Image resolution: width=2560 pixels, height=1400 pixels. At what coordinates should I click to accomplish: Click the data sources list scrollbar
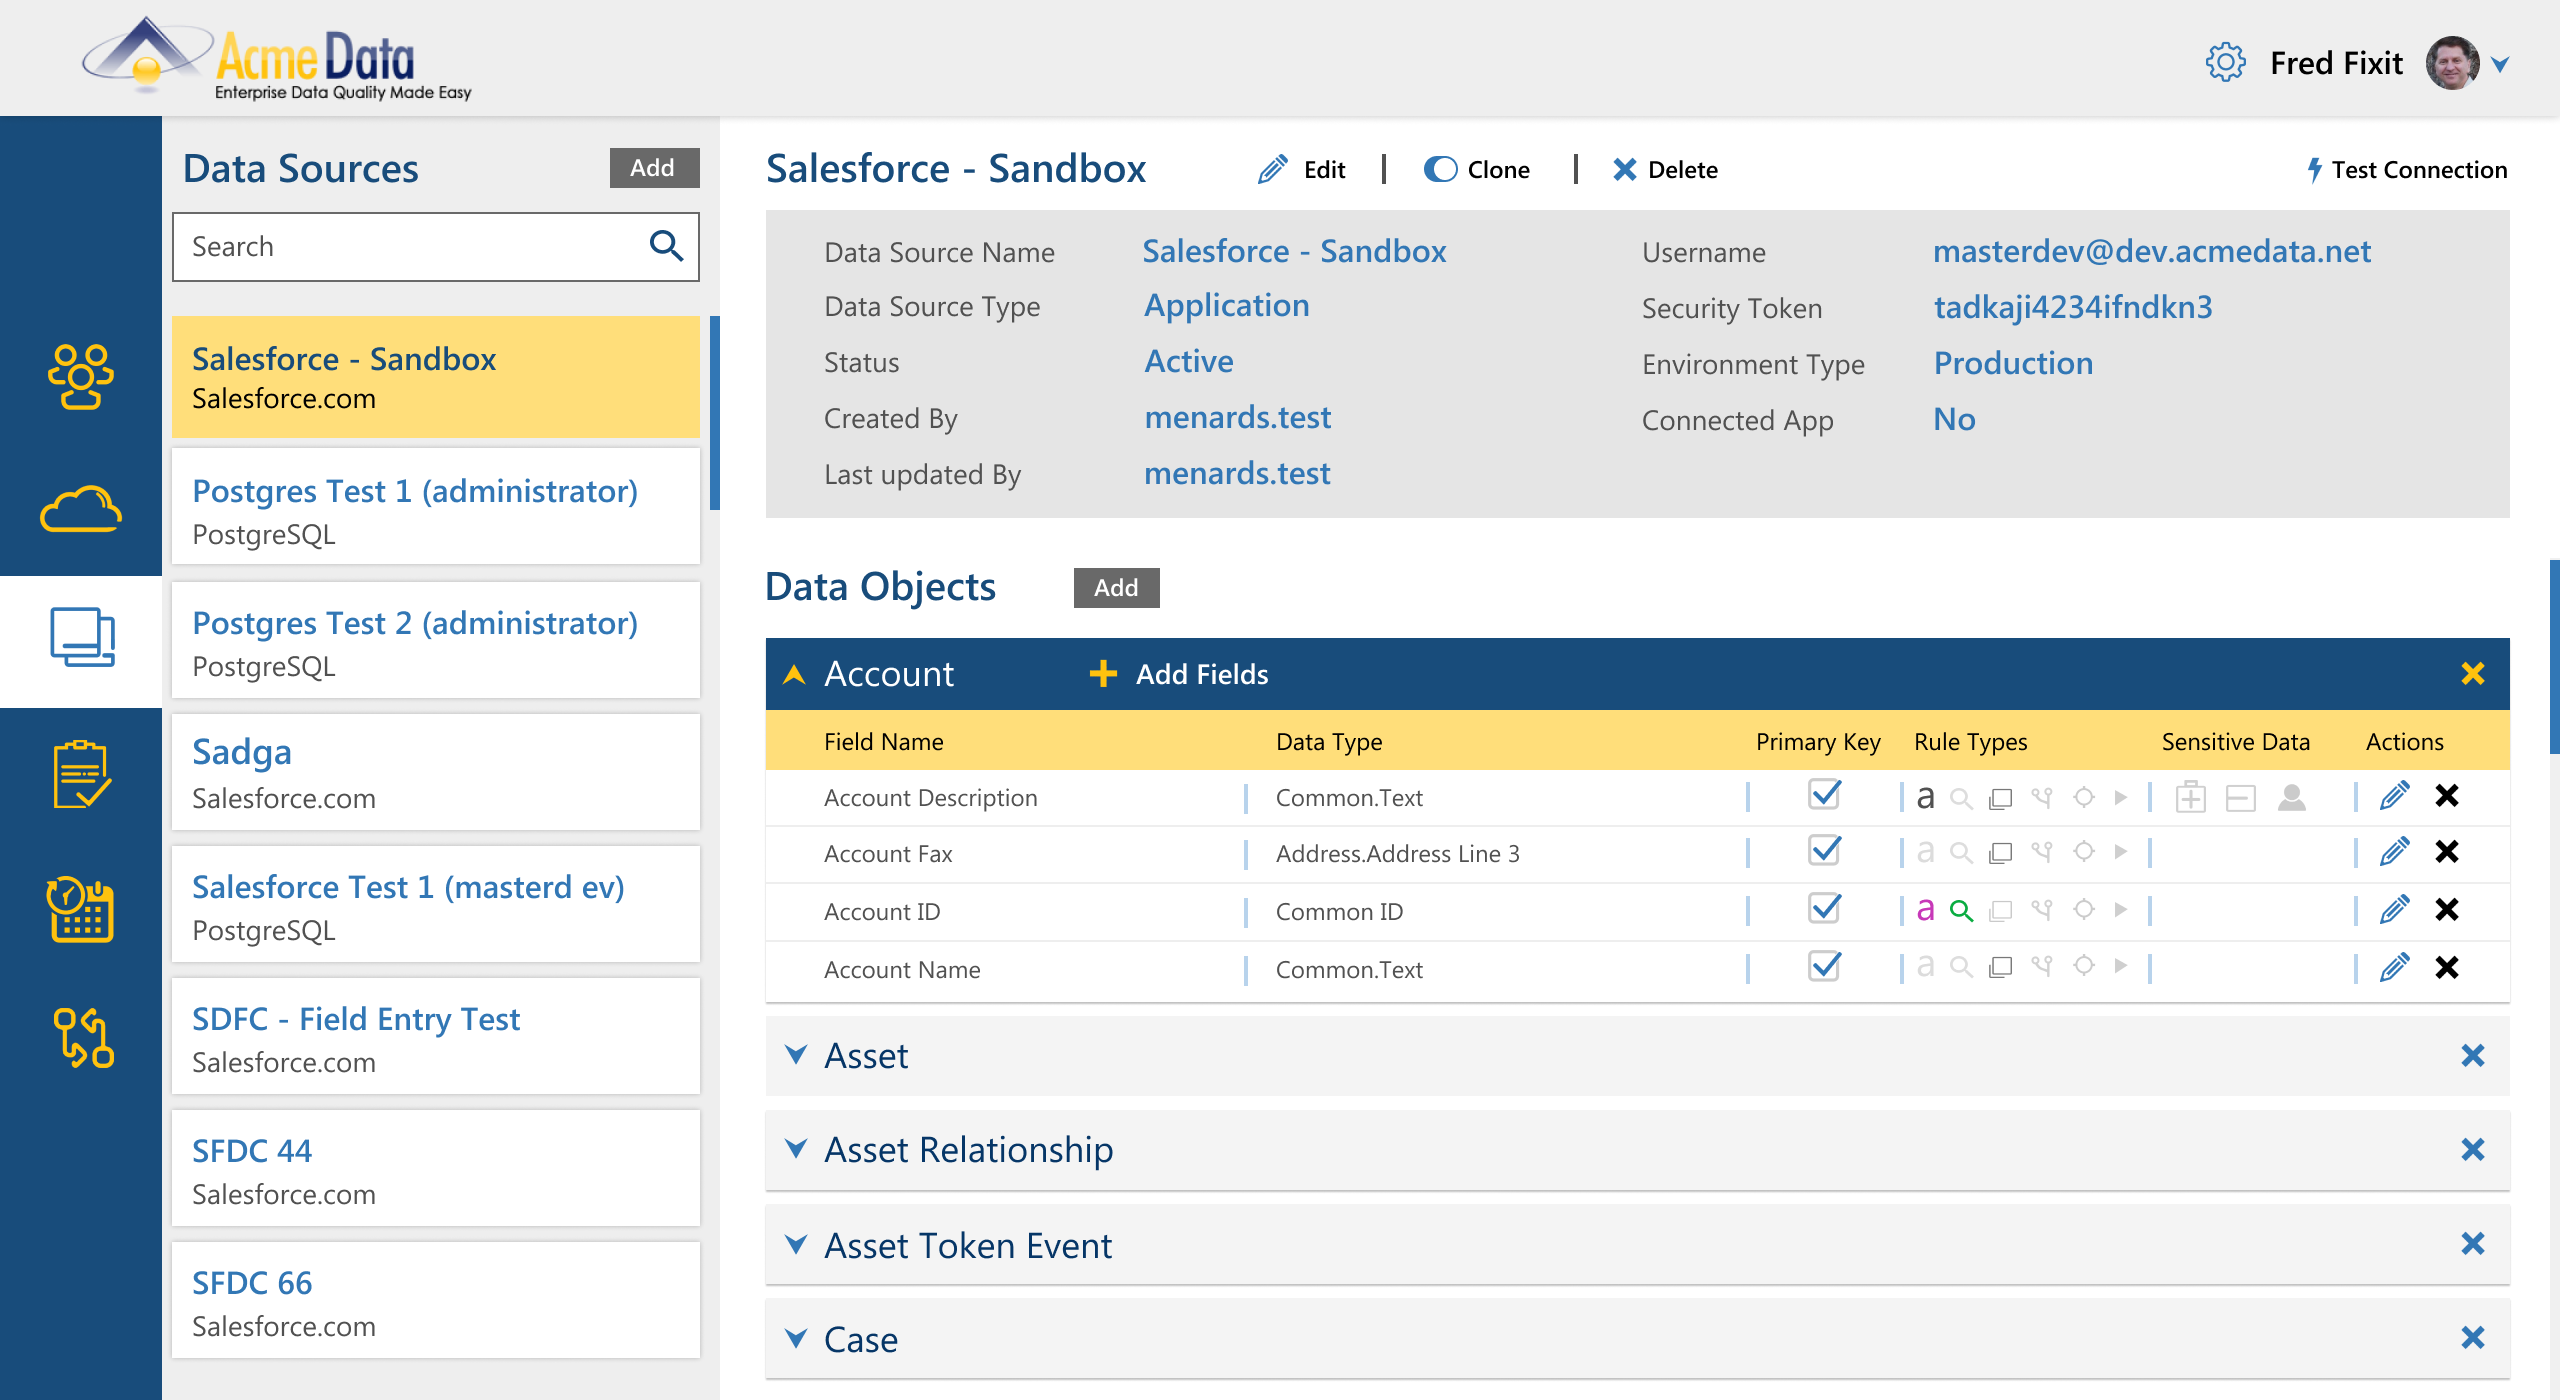[x=714, y=412]
